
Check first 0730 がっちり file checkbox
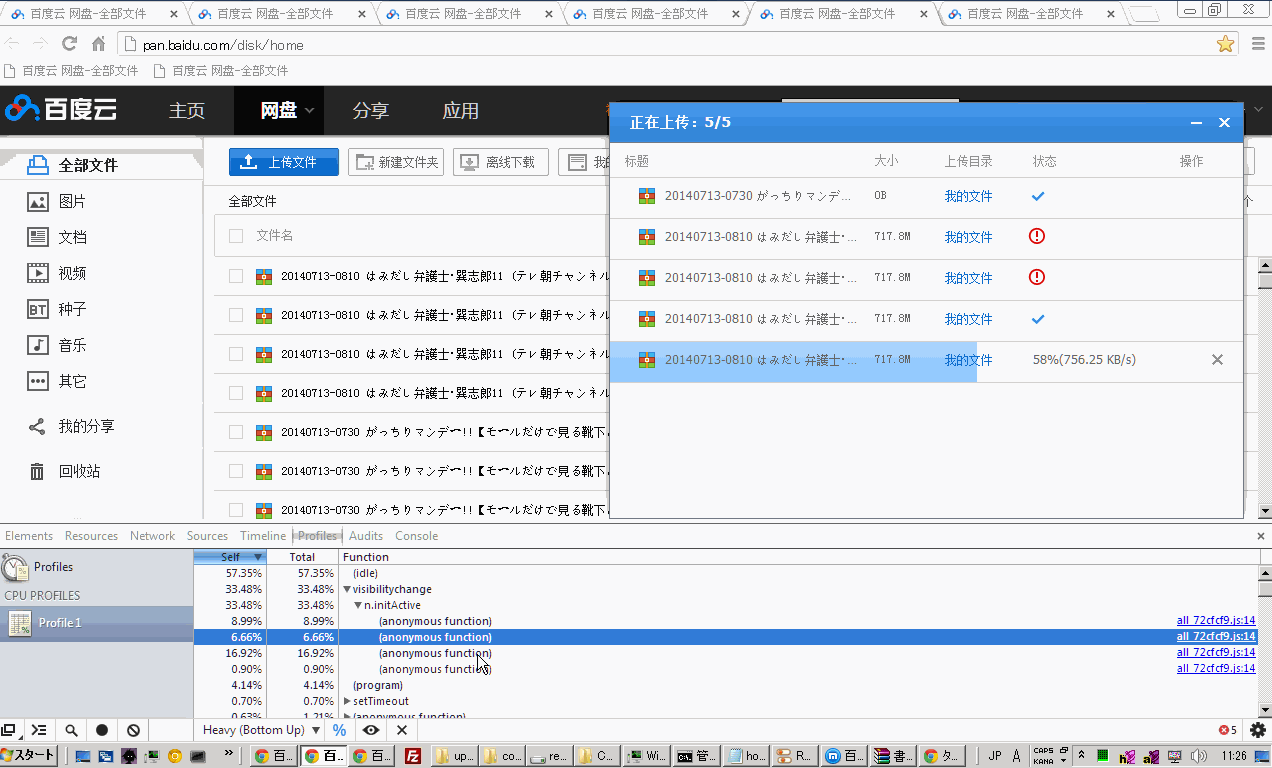(x=236, y=432)
